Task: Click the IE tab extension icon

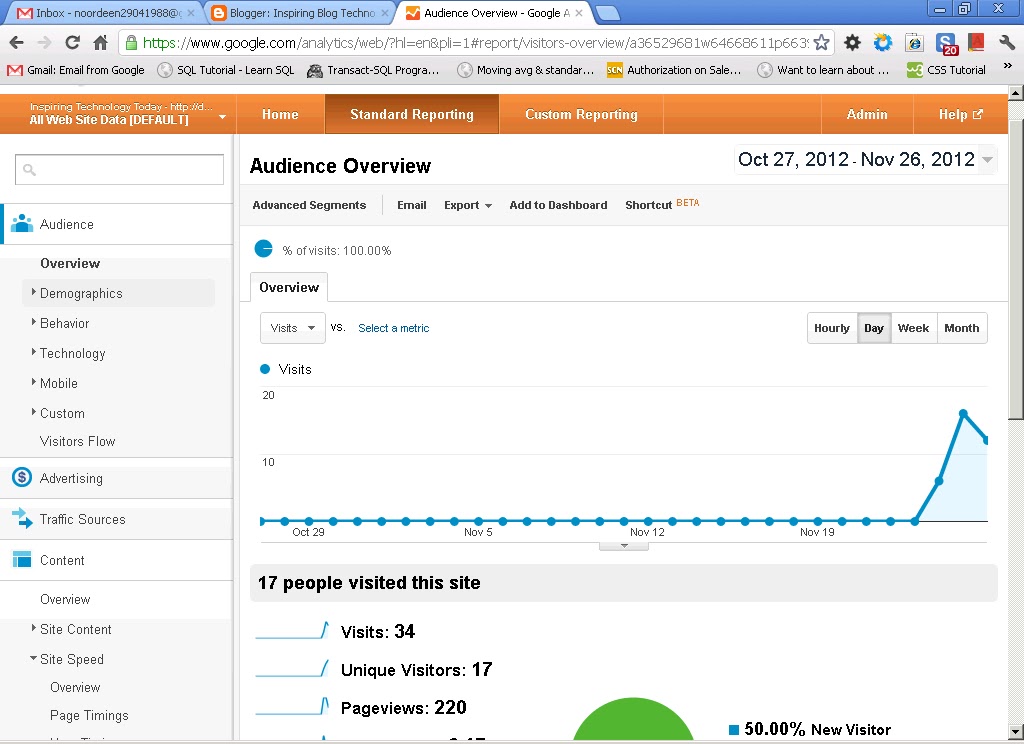Action: [x=914, y=43]
